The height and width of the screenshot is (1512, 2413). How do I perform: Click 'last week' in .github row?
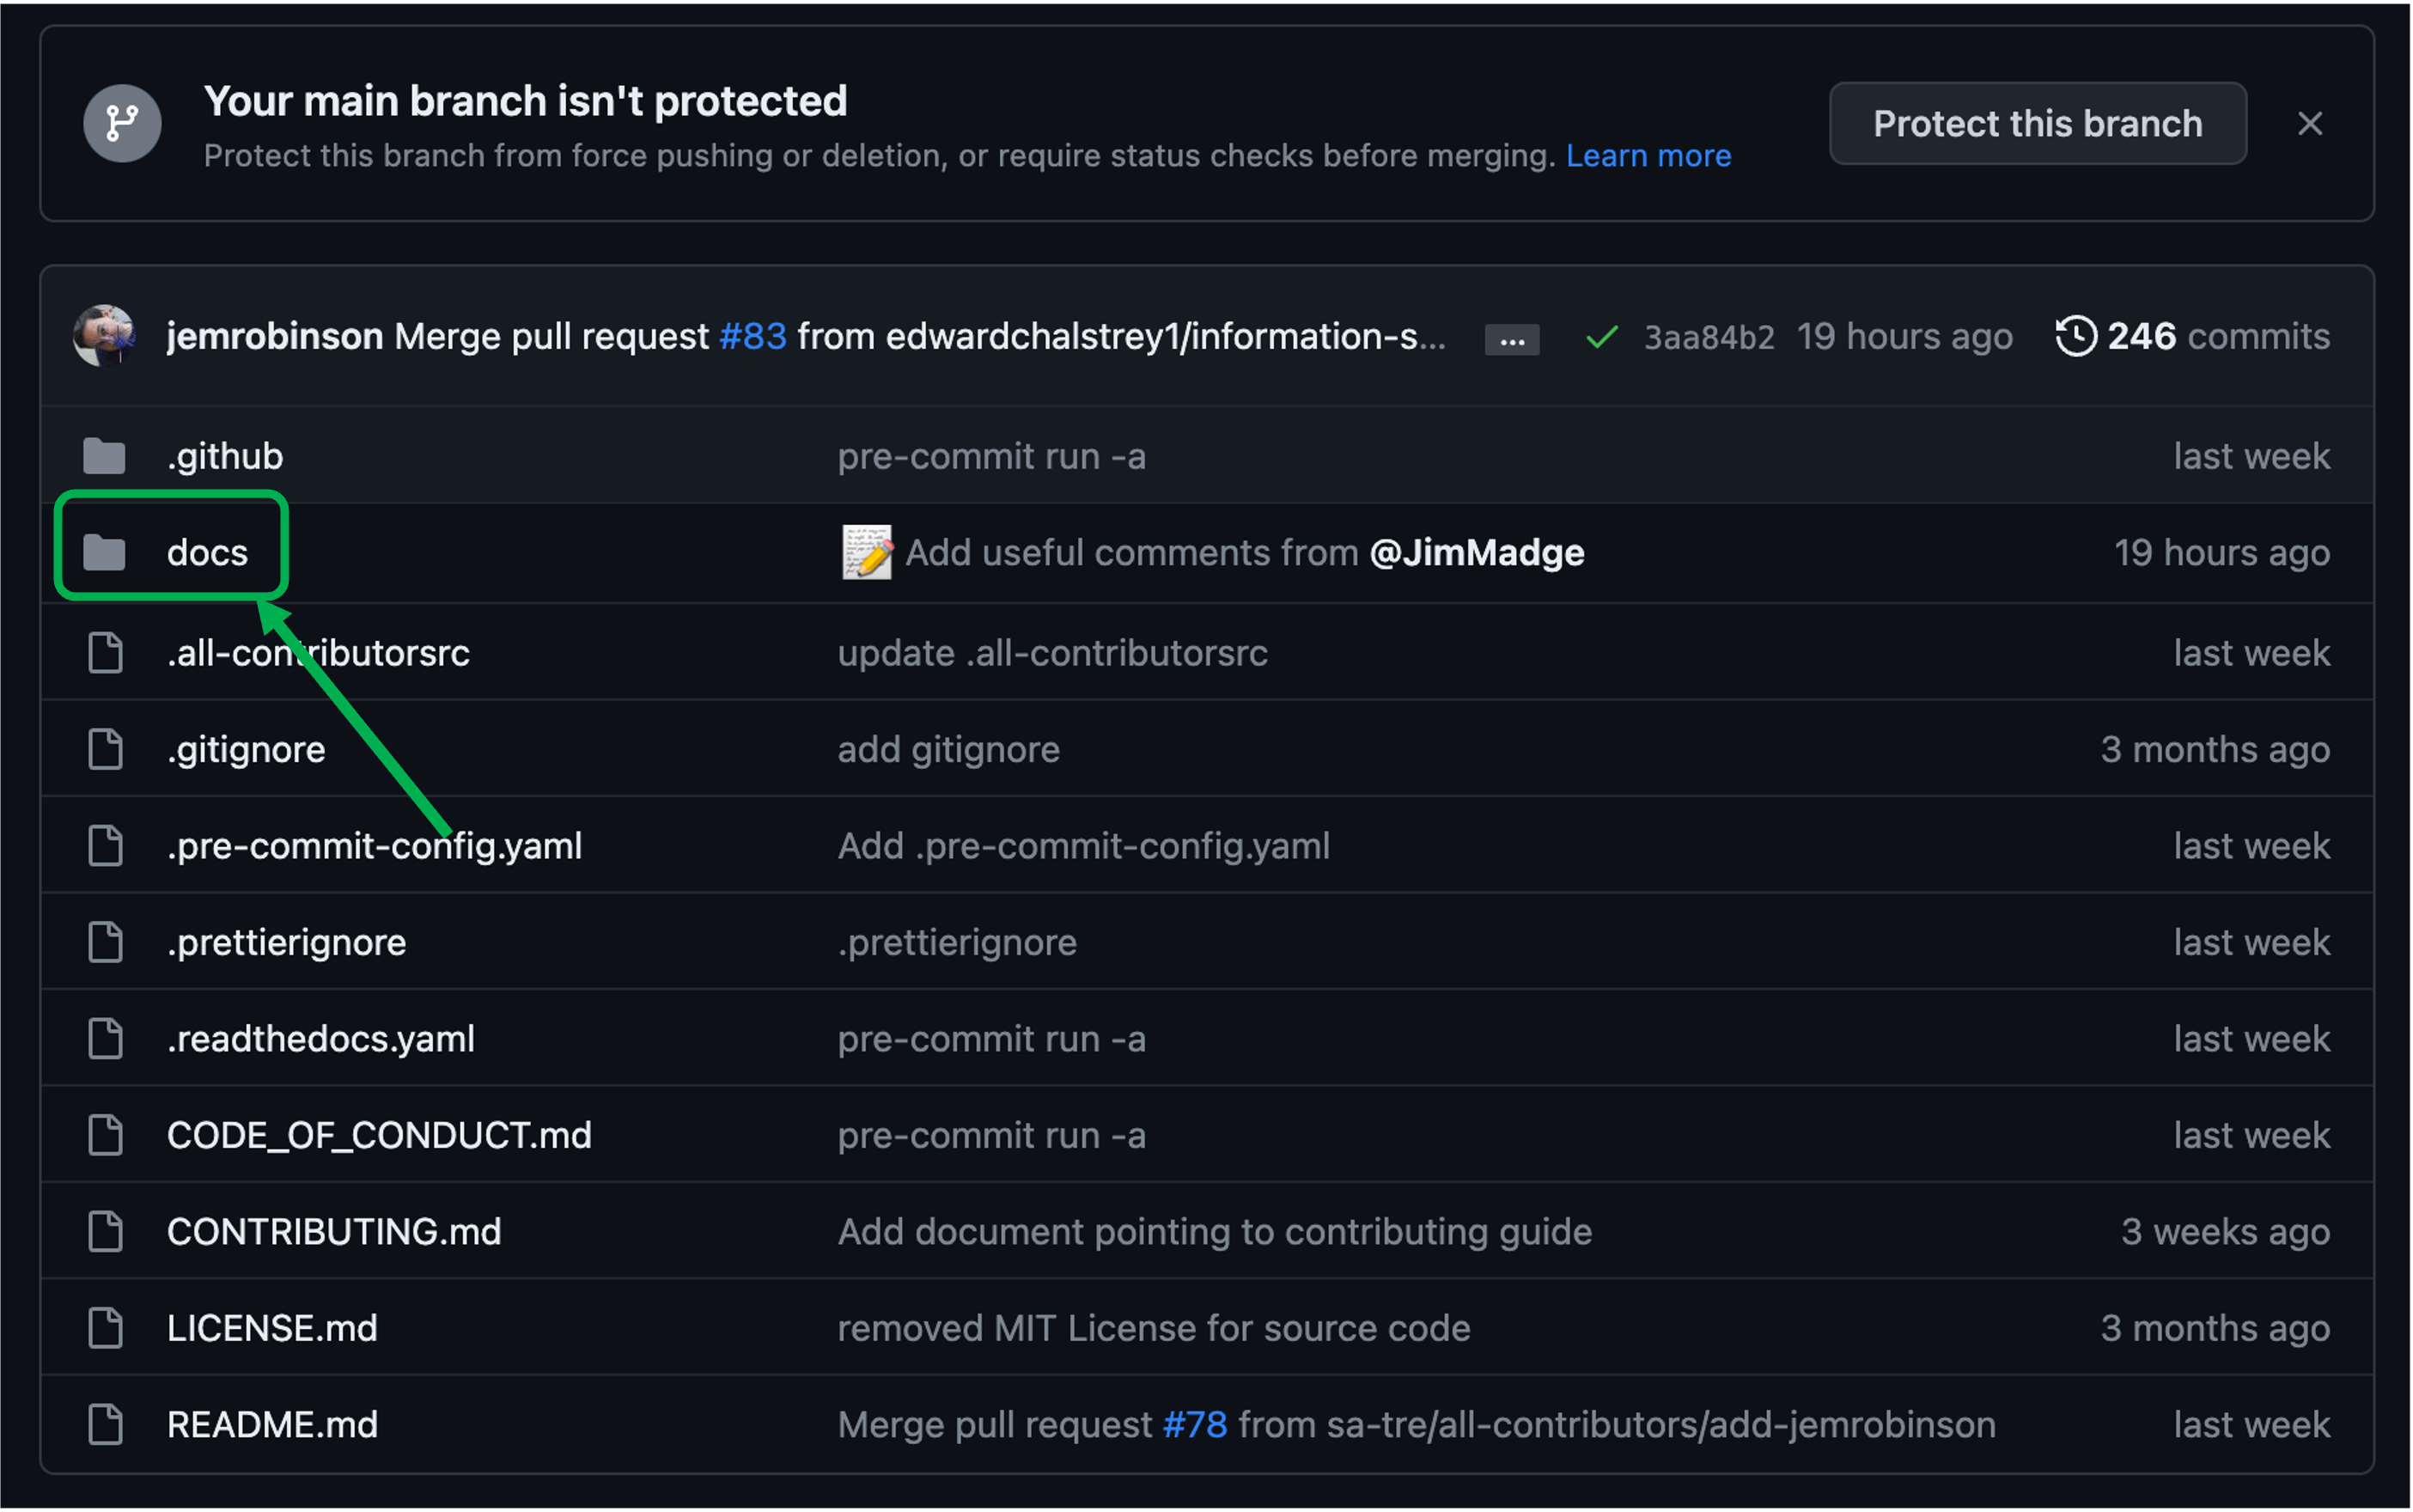point(2251,457)
